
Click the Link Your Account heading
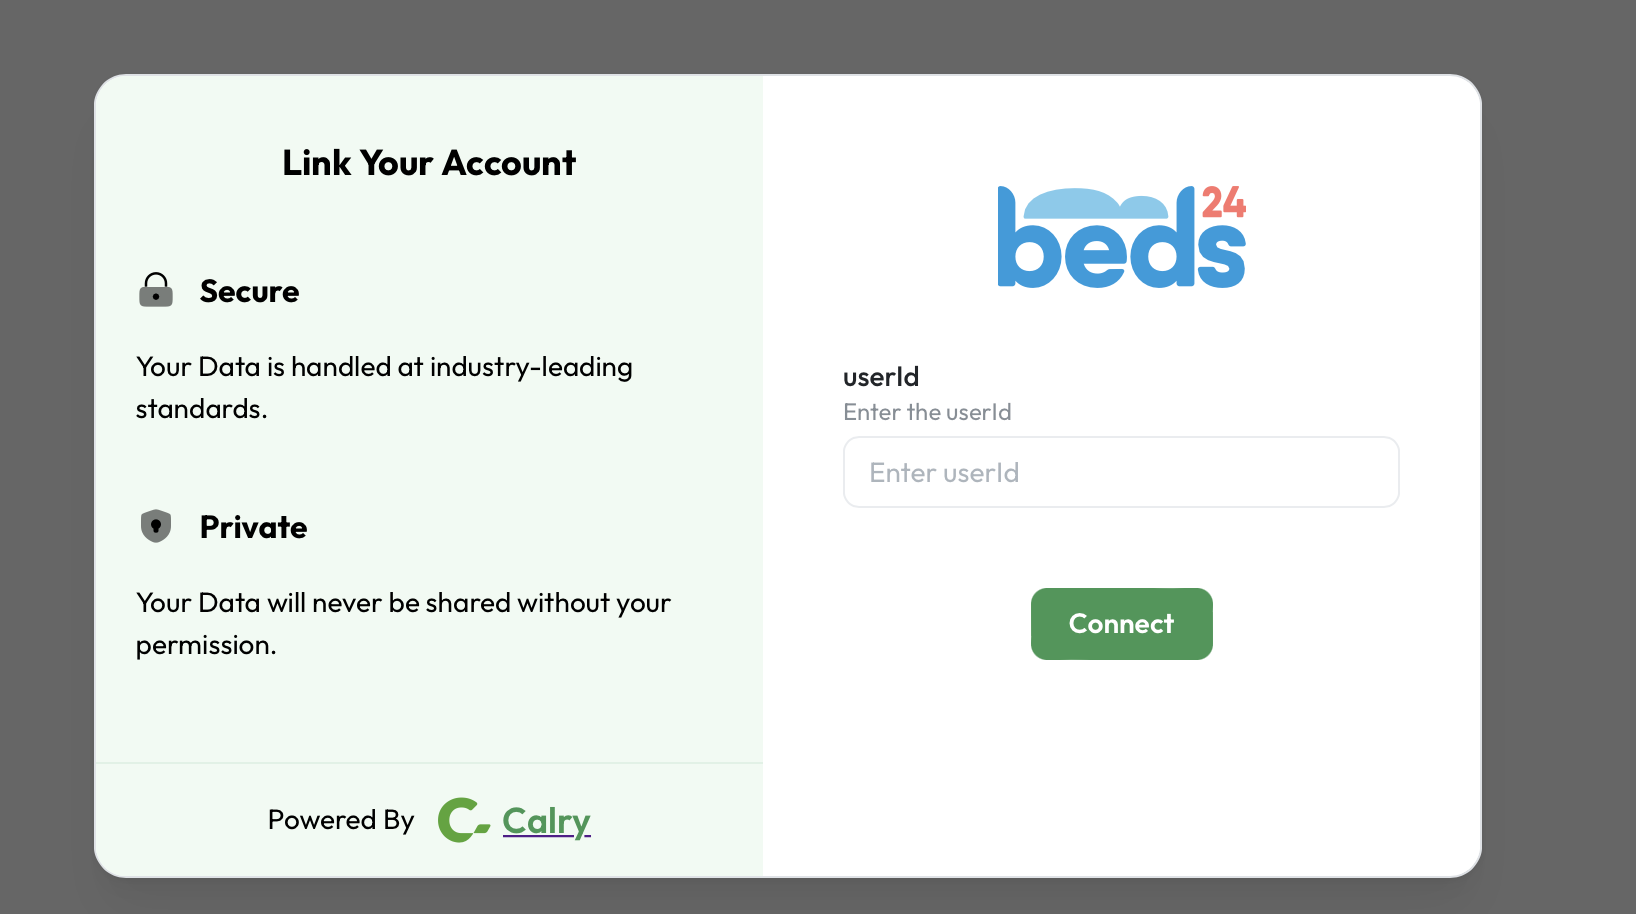428,162
